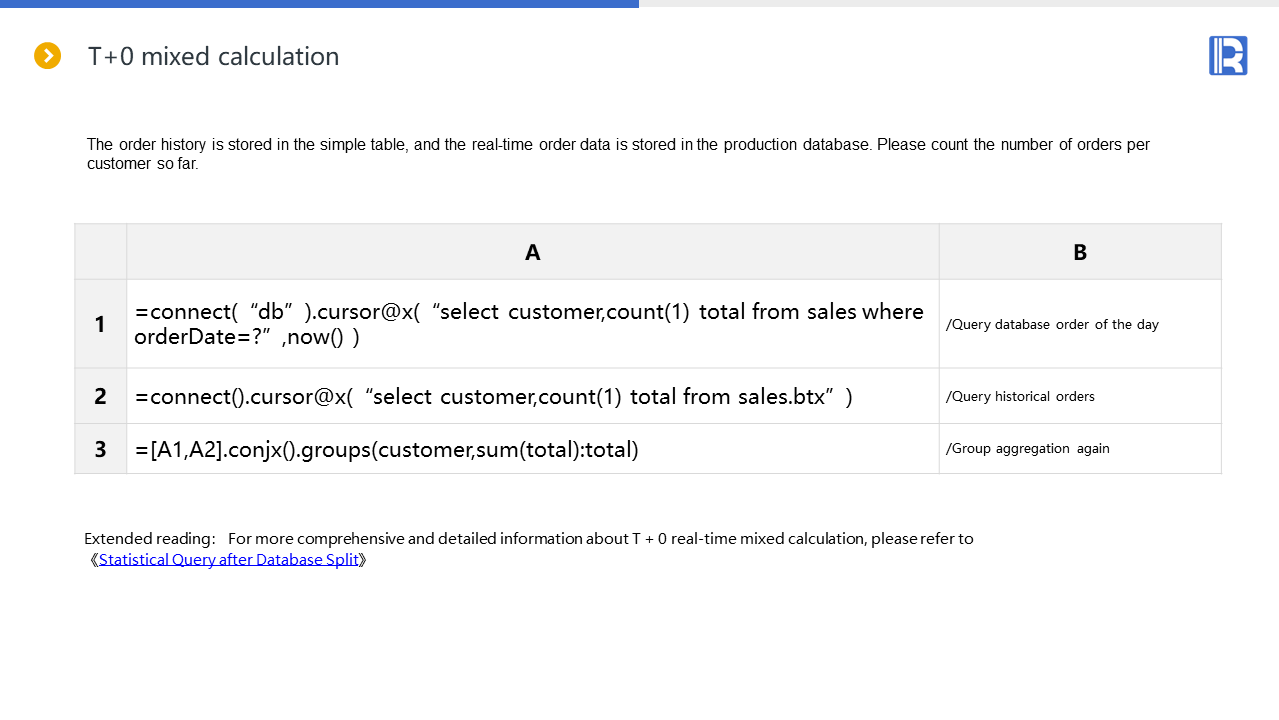Select the "Query historical orders" comment cell
This screenshot has width=1279, height=720.
(x=1020, y=397)
